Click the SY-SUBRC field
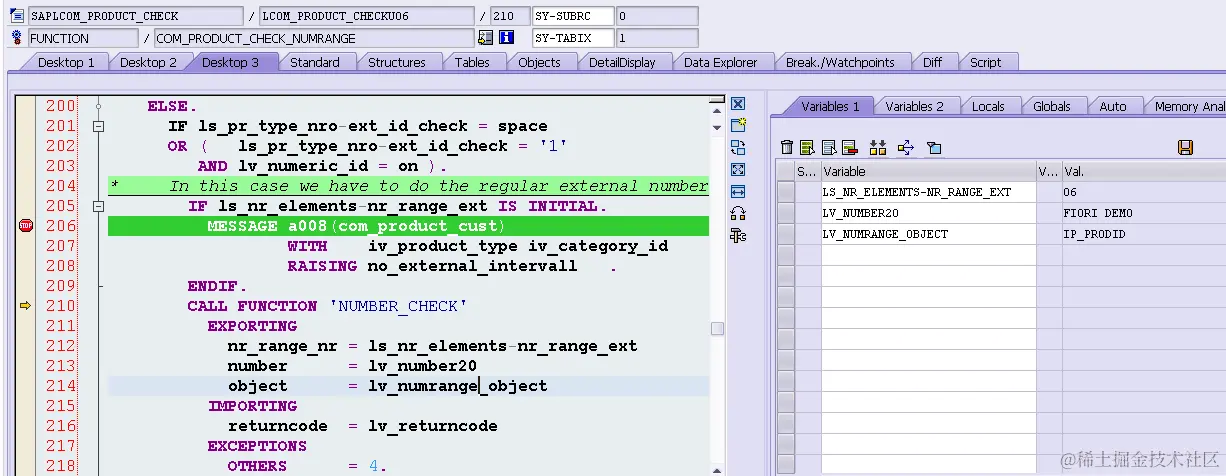This screenshot has height=476, width=1226. (572, 16)
